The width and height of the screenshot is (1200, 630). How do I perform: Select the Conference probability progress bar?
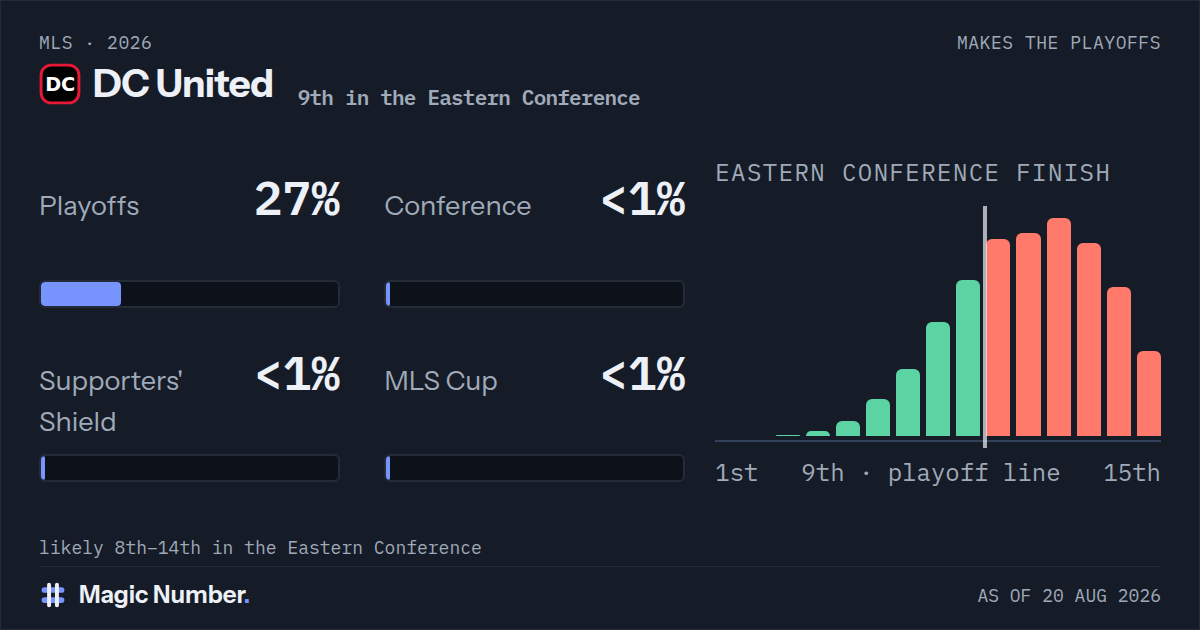tap(535, 294)
